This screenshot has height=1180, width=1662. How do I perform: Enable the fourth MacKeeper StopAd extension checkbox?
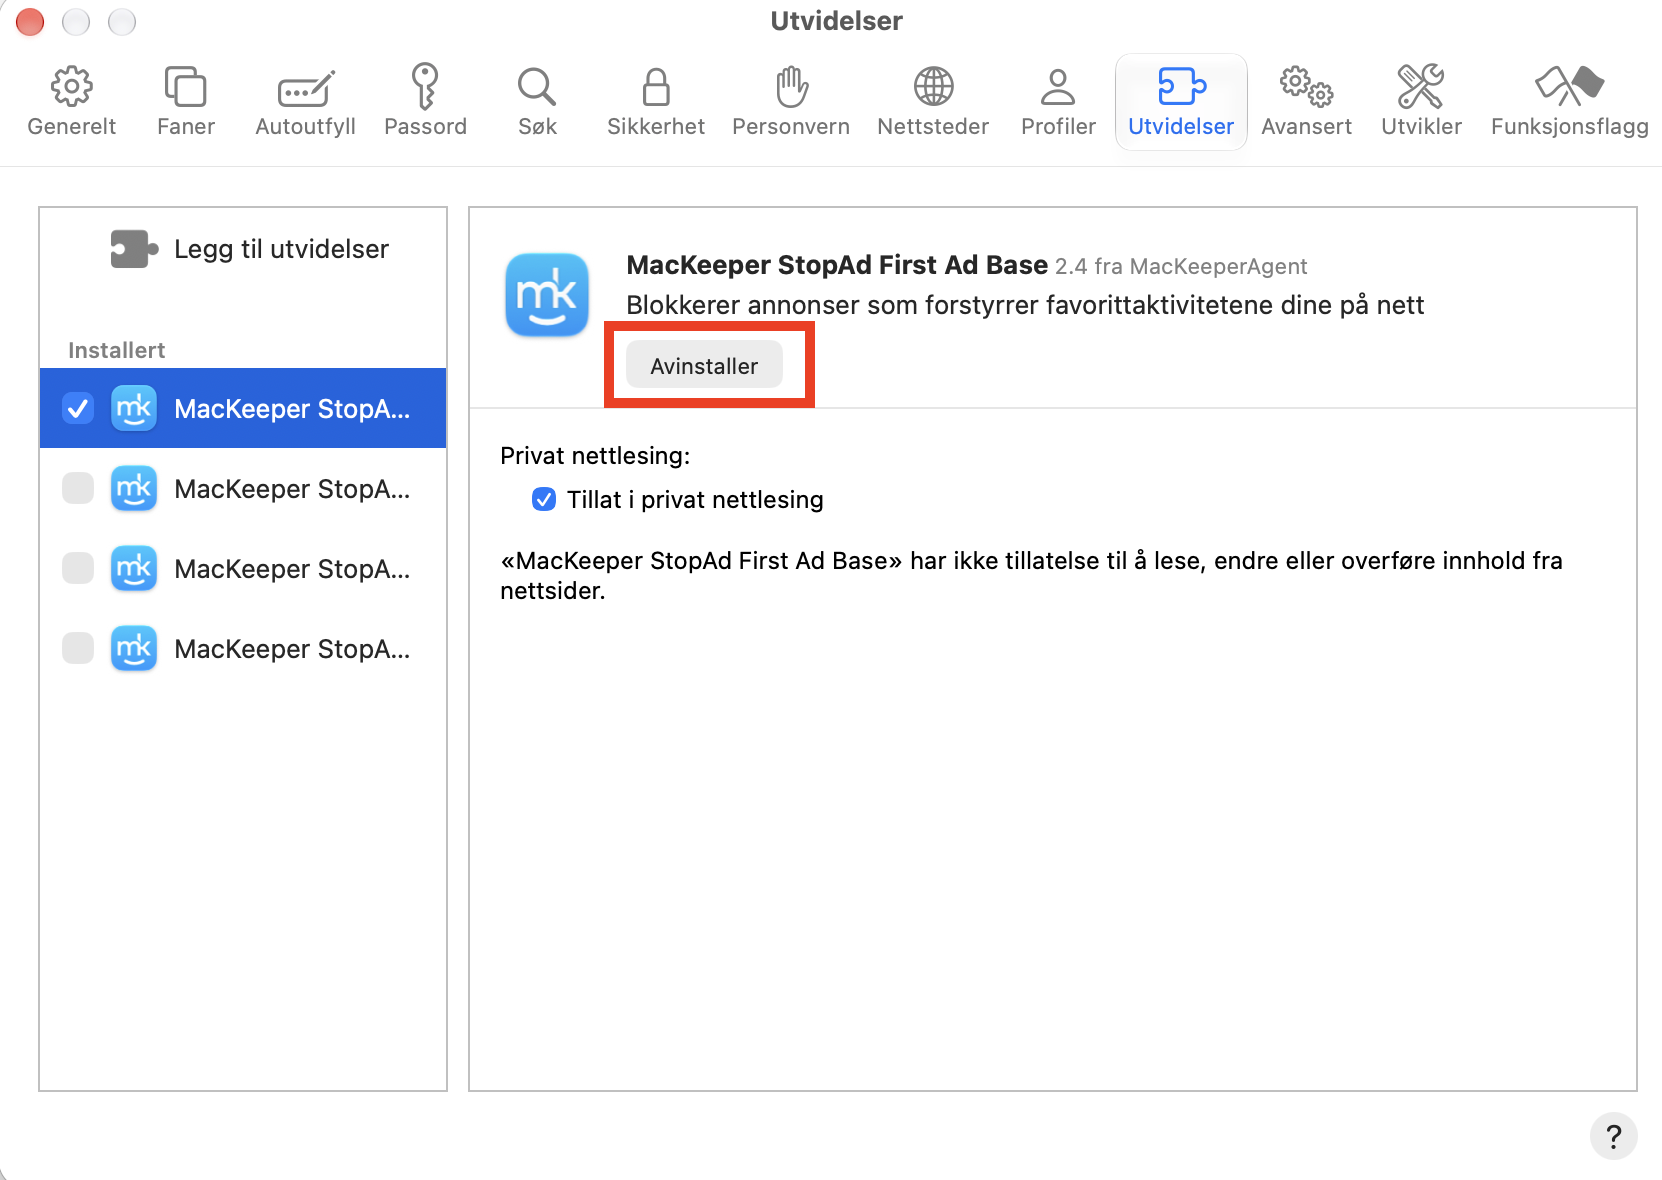coord(78,648)
